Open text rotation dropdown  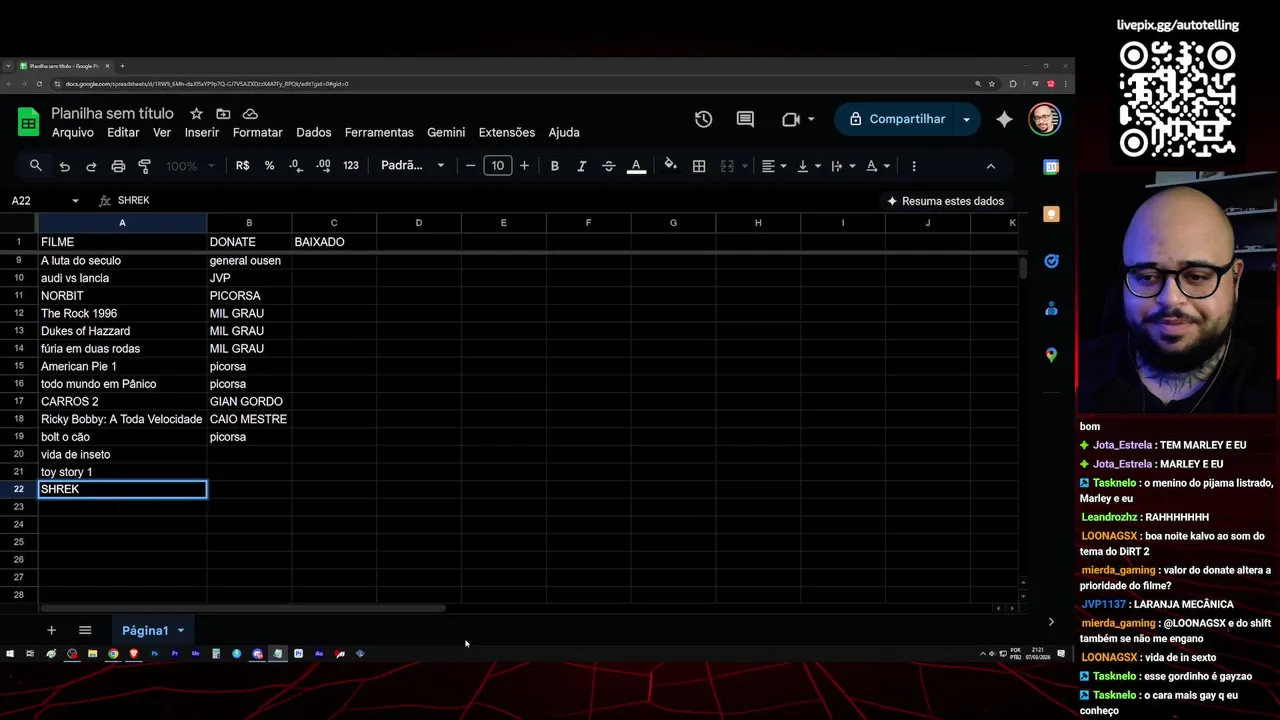tap(878, 166)
